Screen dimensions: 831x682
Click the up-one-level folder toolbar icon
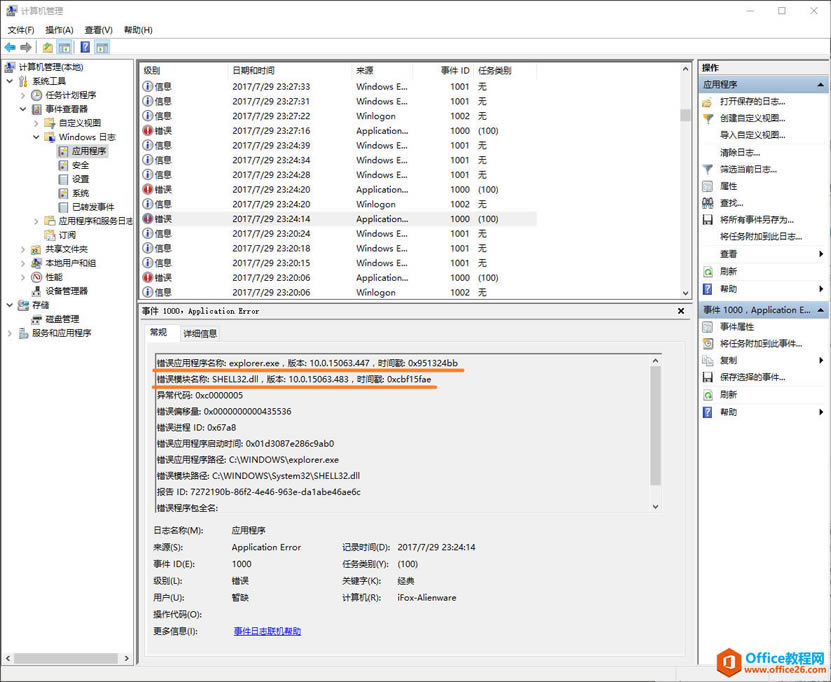(47, 47)
